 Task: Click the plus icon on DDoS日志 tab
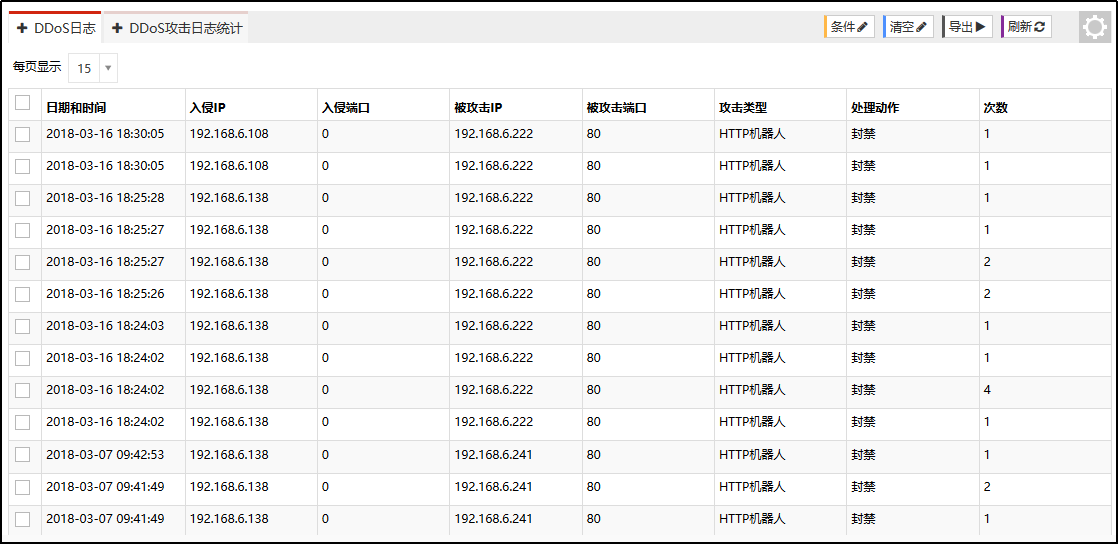pos(22,29)
